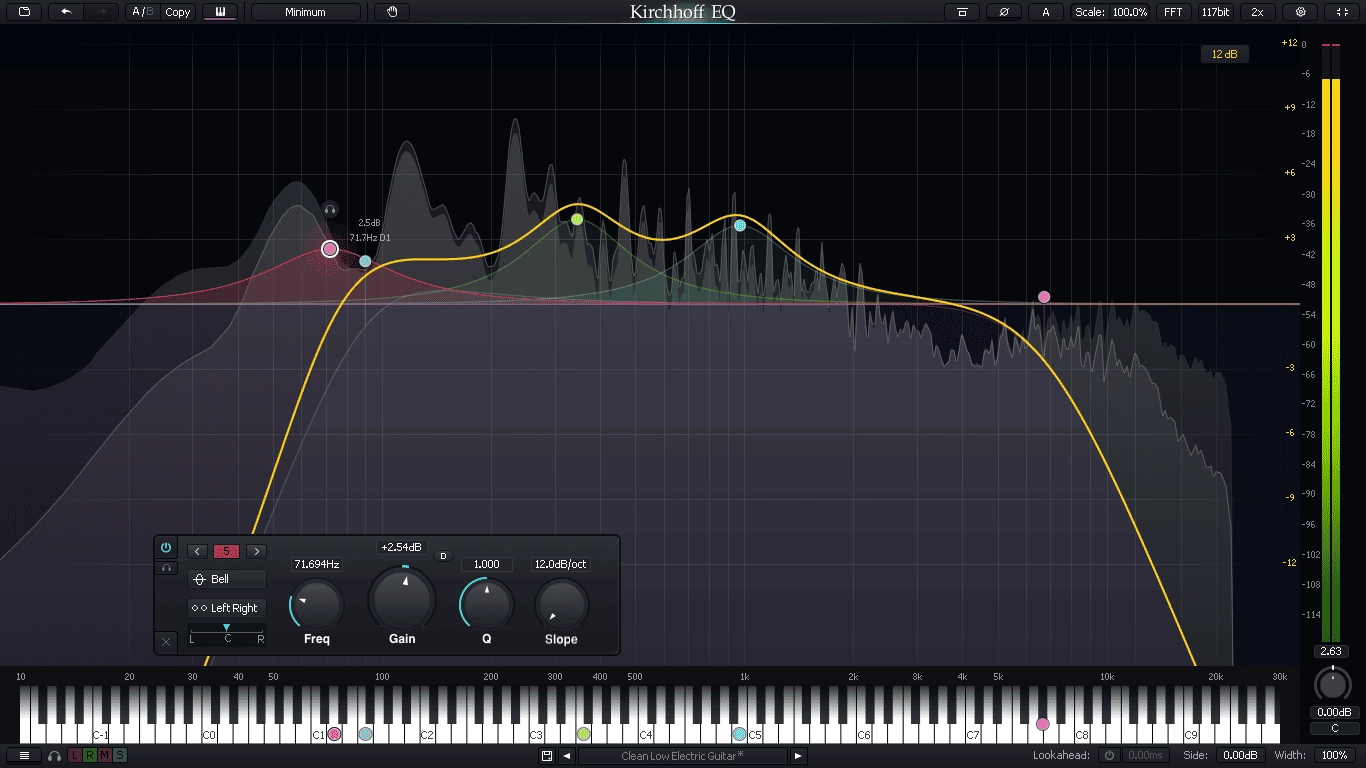Click the red band number 5 label
1366x768 pixels.
point(226,551)
